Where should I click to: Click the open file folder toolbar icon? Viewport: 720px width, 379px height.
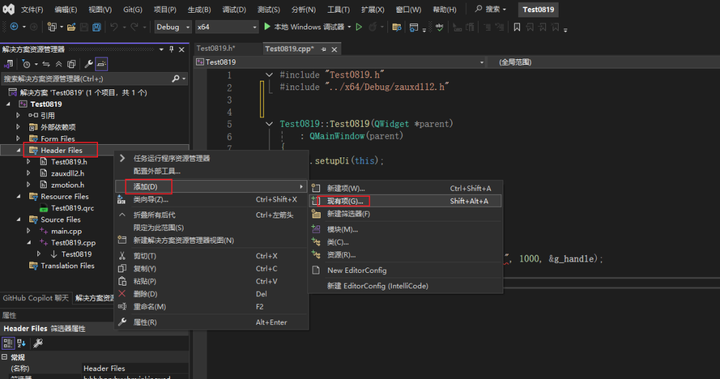[71, 28]
